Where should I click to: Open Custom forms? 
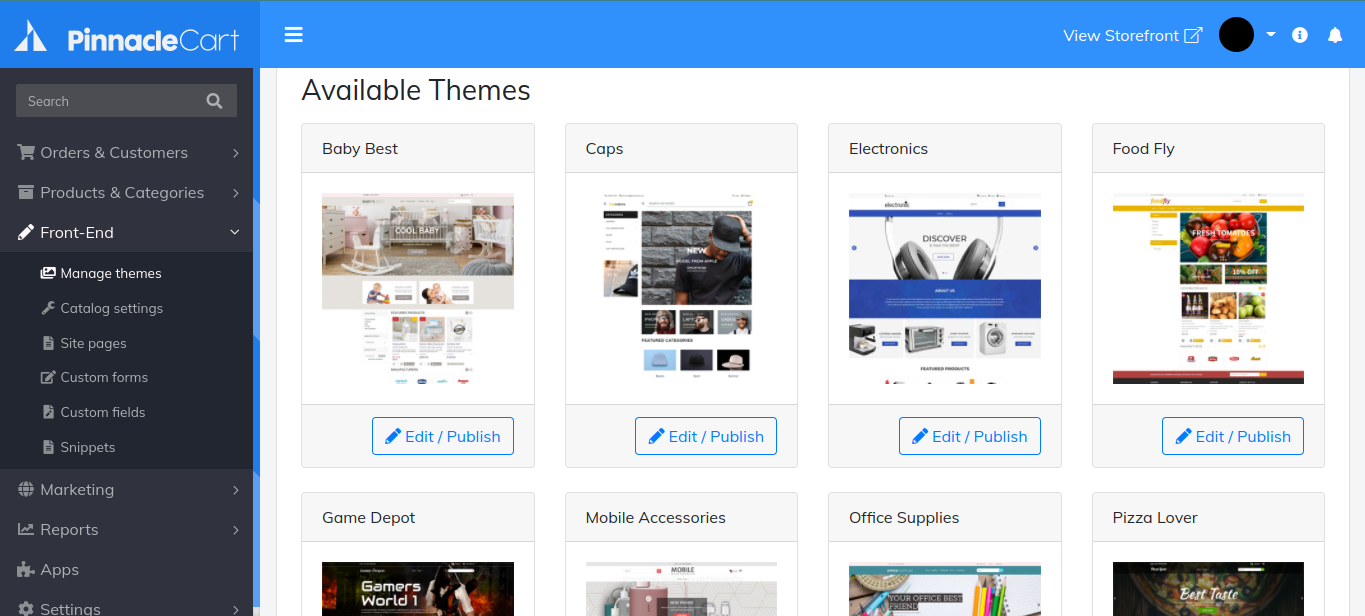click(104, 377)
